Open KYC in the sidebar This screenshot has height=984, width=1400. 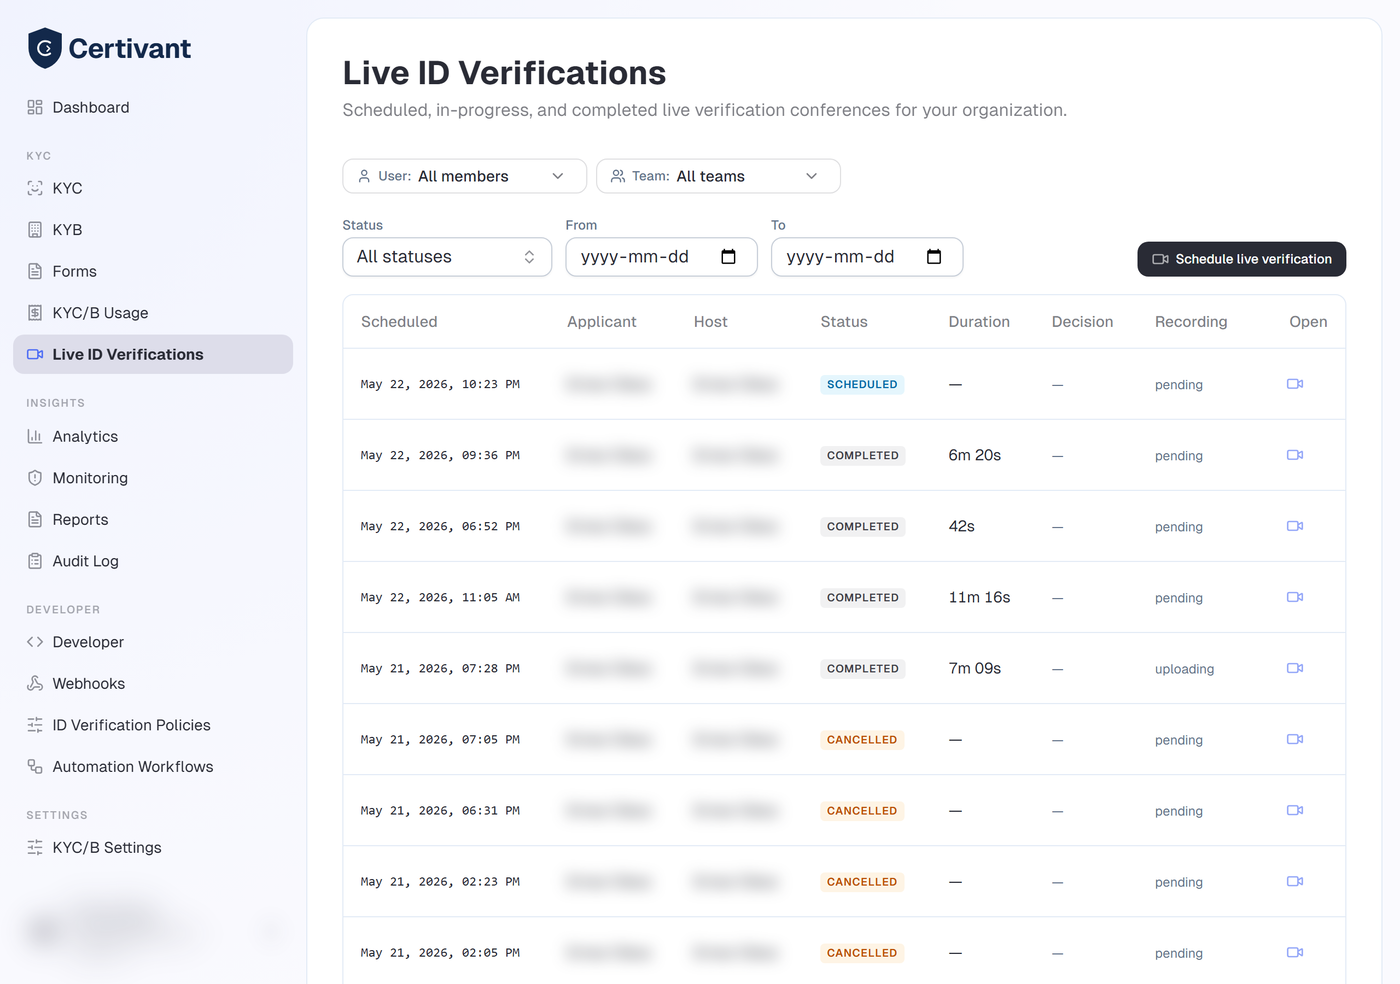[x=153, y=188]
